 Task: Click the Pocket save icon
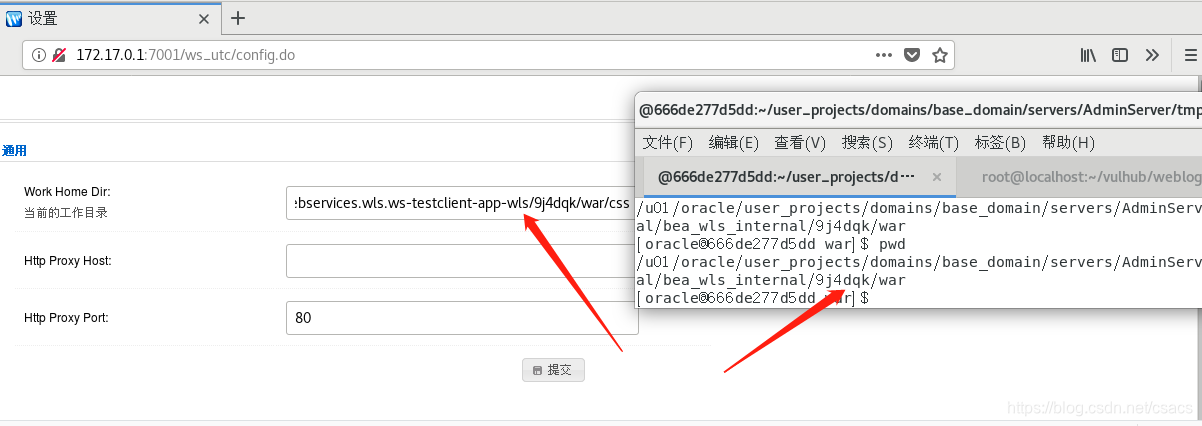click(912, 55)
